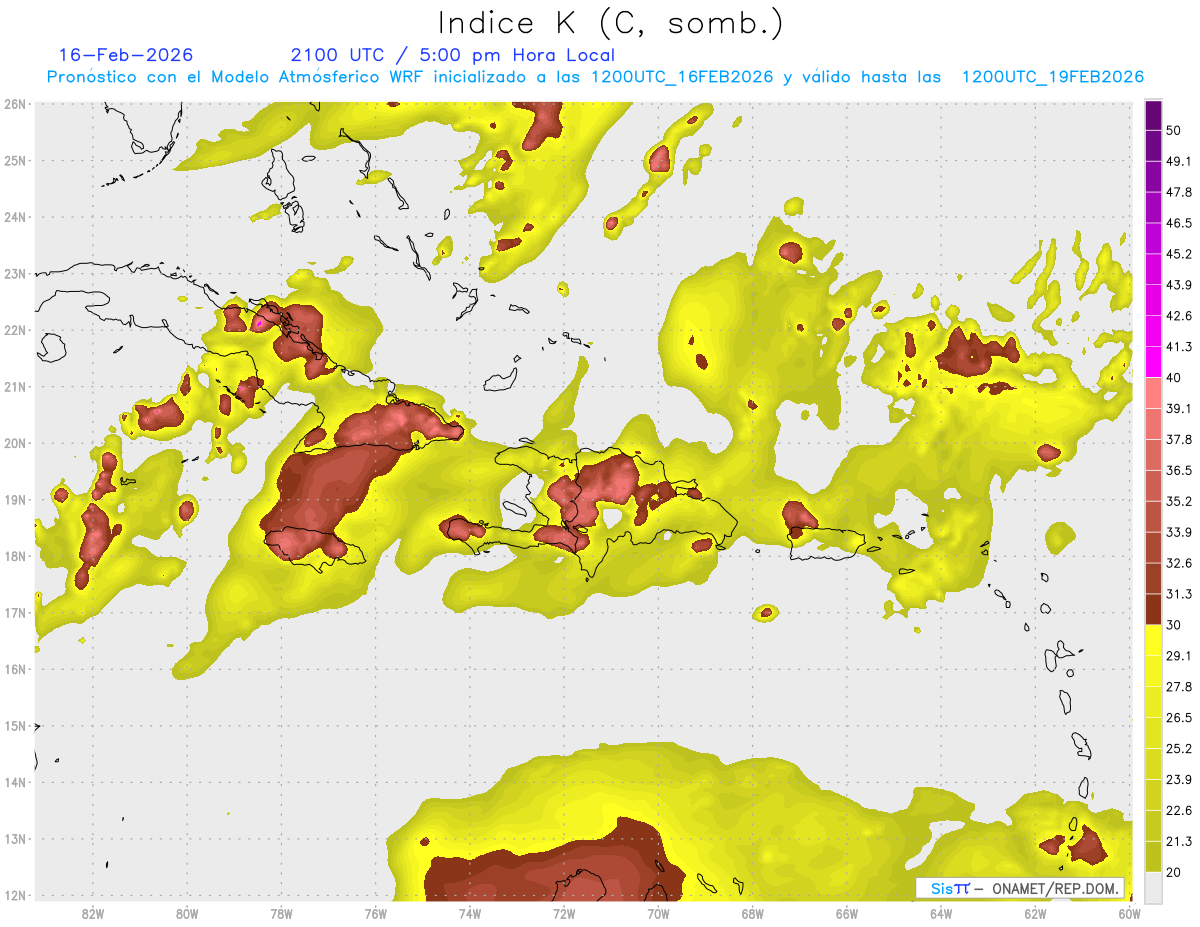Click the colorbar value '23.9'
The image size is (1200, 927).
click(1180, 779)
